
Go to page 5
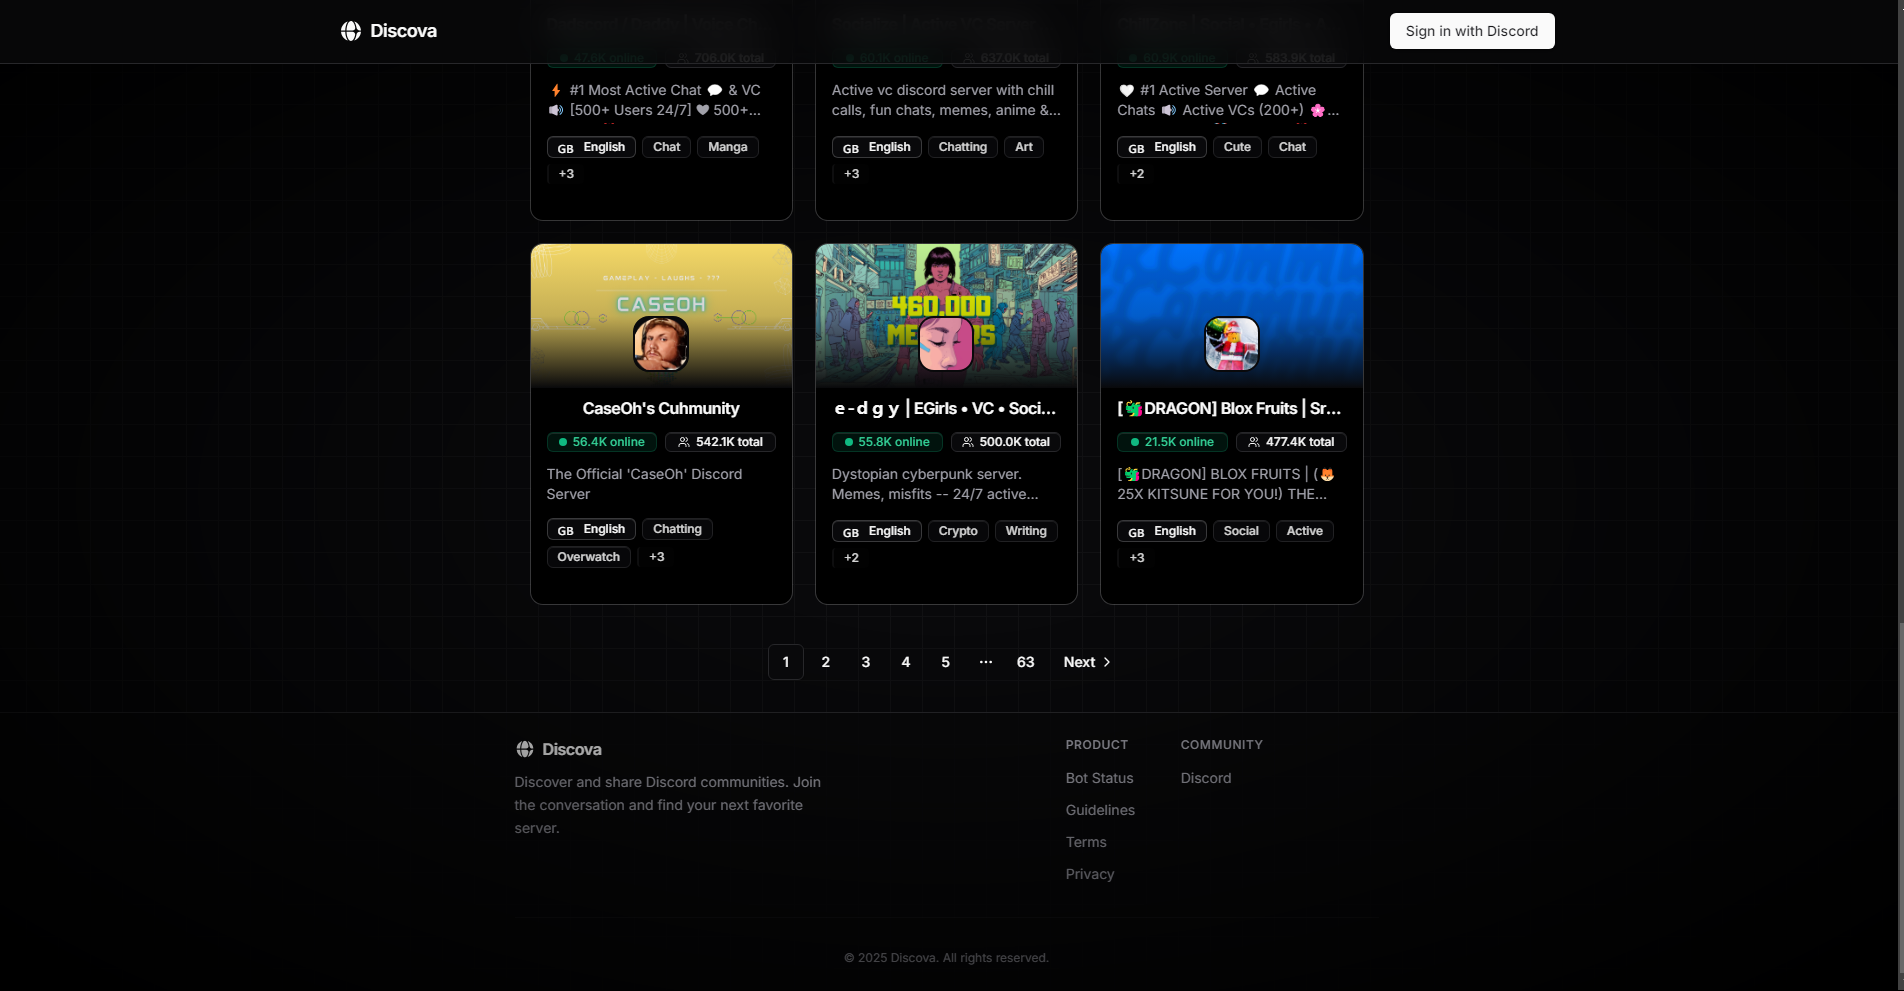pos(946,662)
